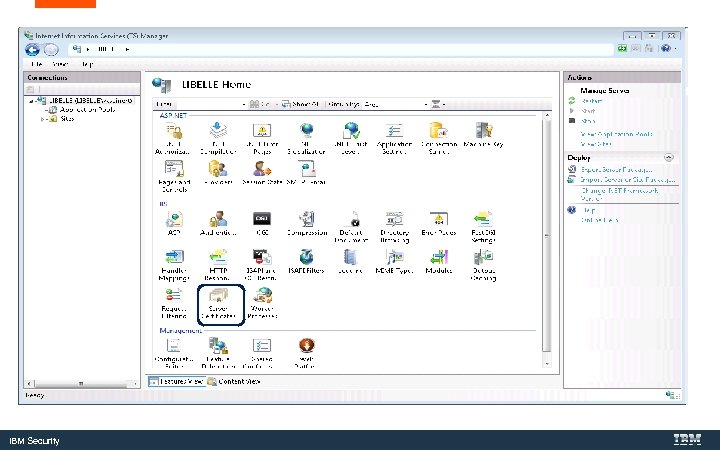
Task: Open .NET Error Pages feature
Action: [x=262, y=139]
